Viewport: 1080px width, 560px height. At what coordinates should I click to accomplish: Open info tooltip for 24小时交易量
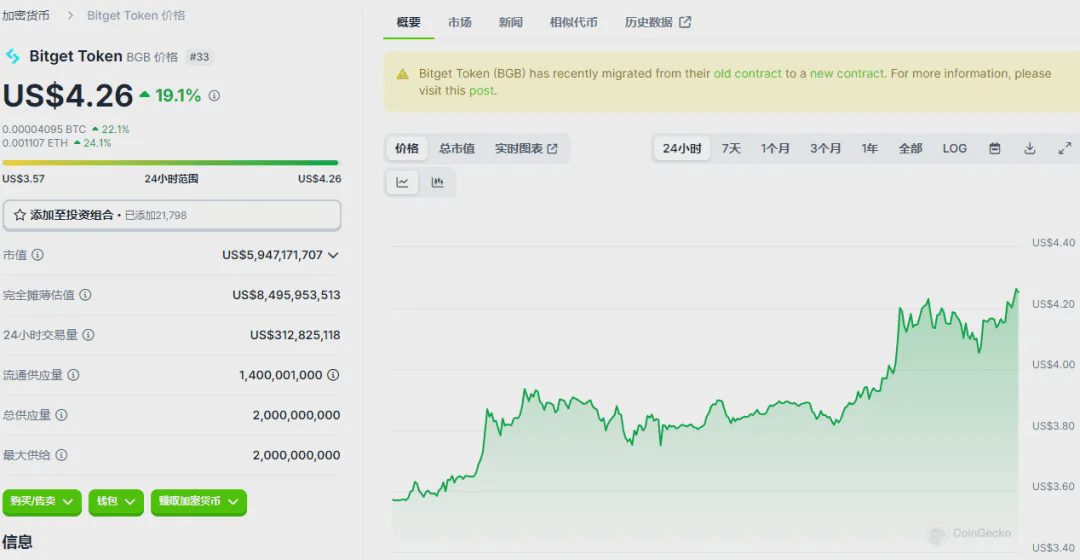point(89,335)
